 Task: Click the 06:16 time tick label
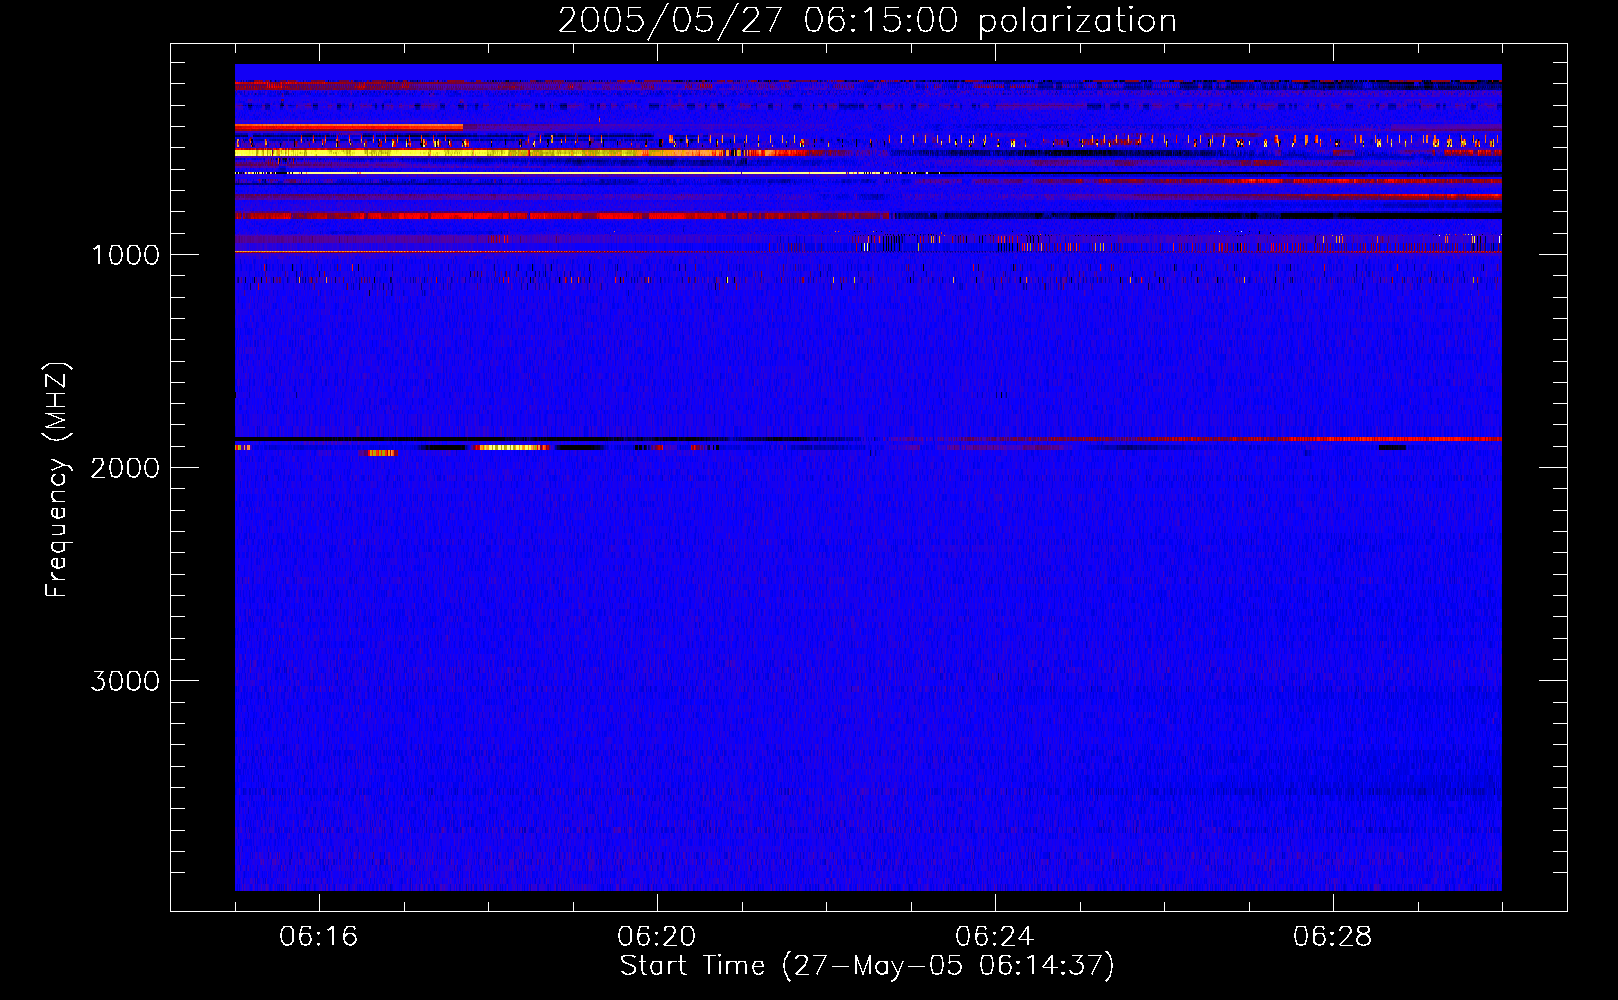click(x=319, y=937)
